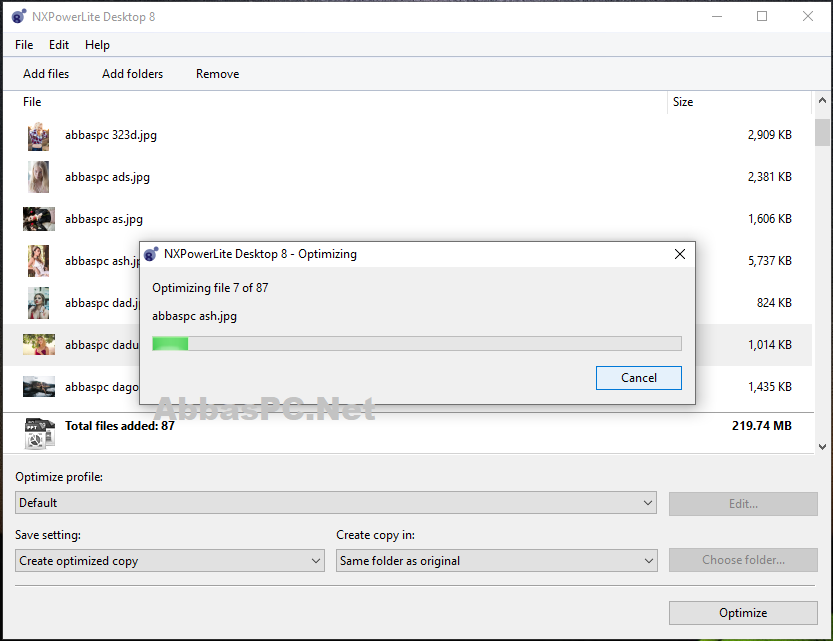Click the Optimize button
833x641 pixels.
743,613
